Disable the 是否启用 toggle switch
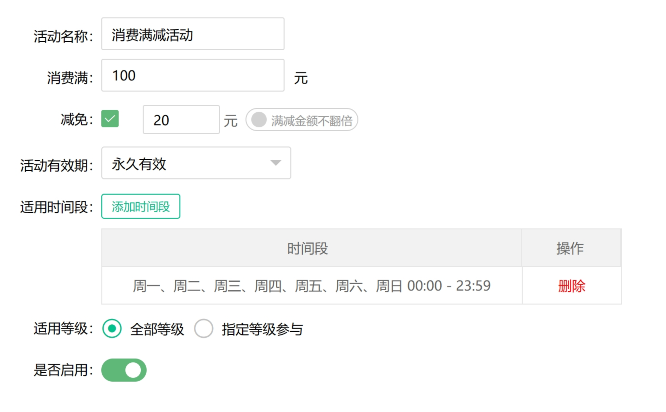 pos(124,370)
